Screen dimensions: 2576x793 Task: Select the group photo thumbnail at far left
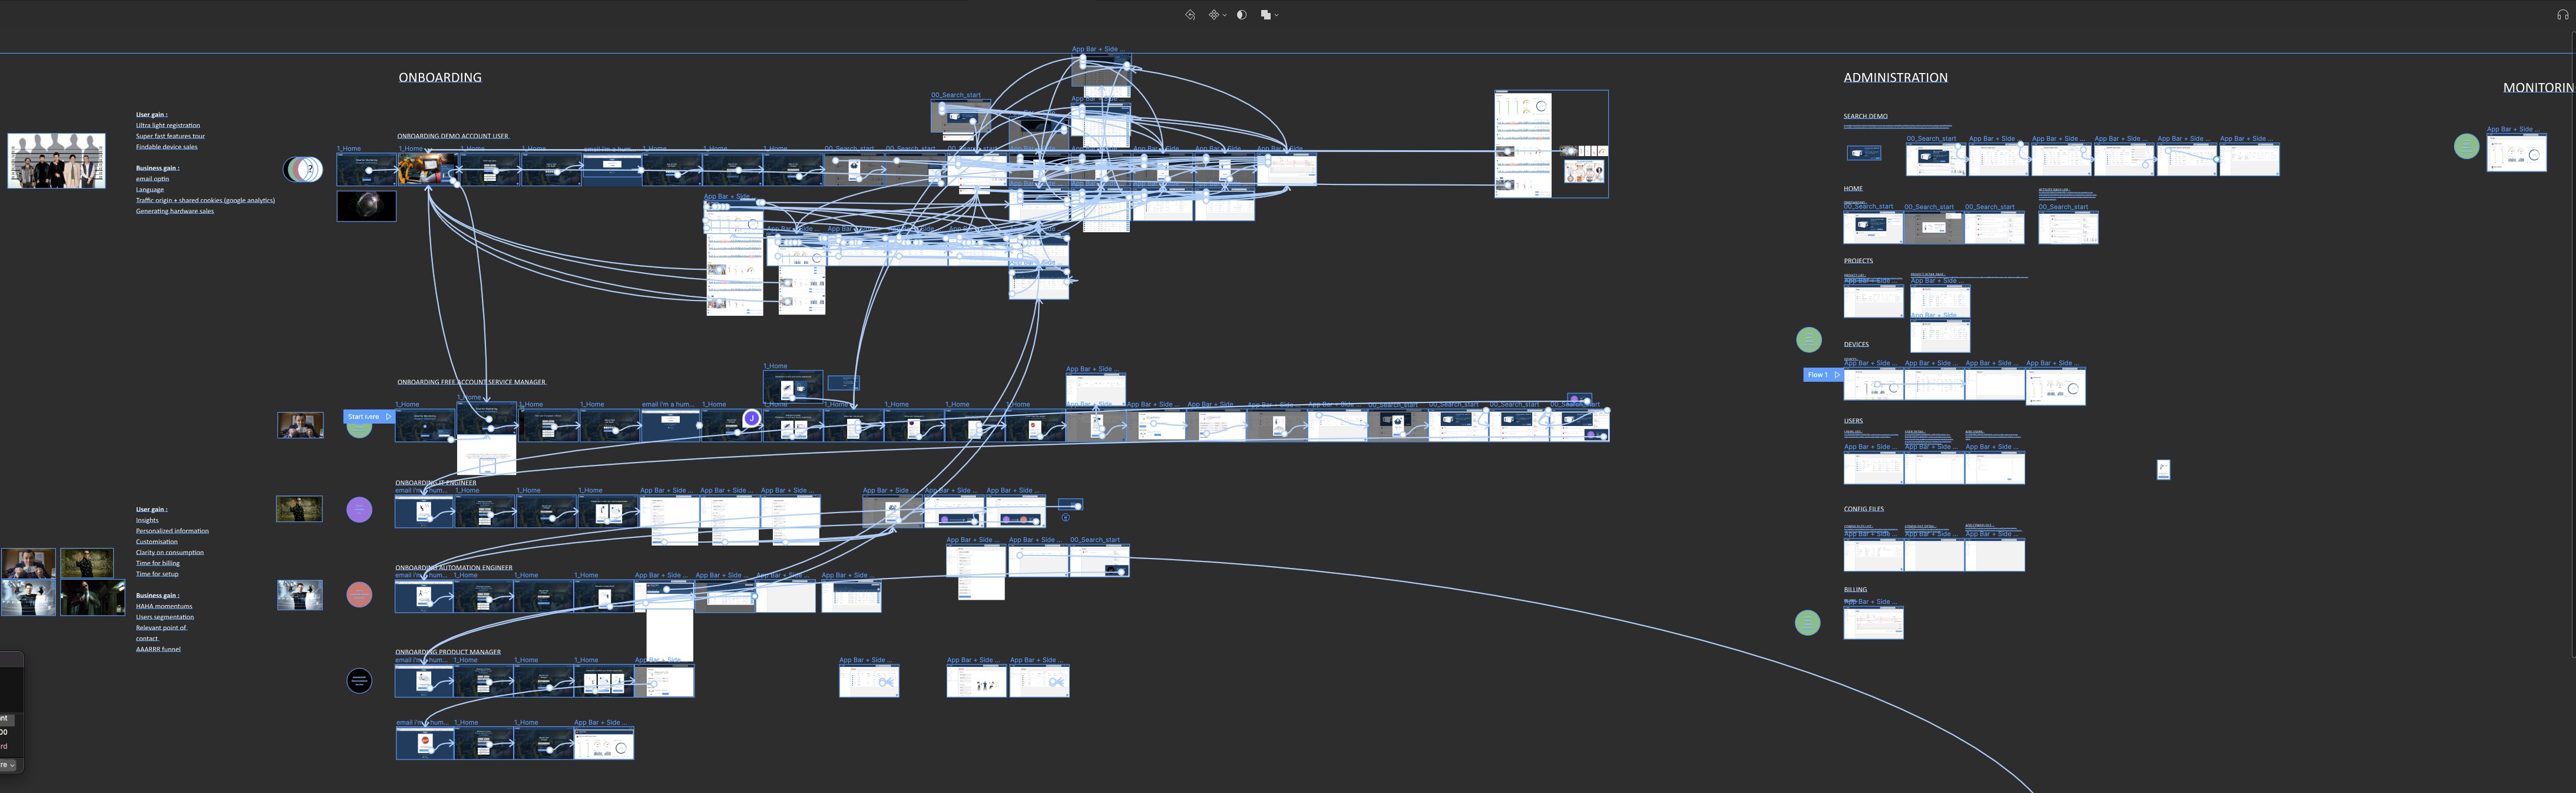click(57, 161)
